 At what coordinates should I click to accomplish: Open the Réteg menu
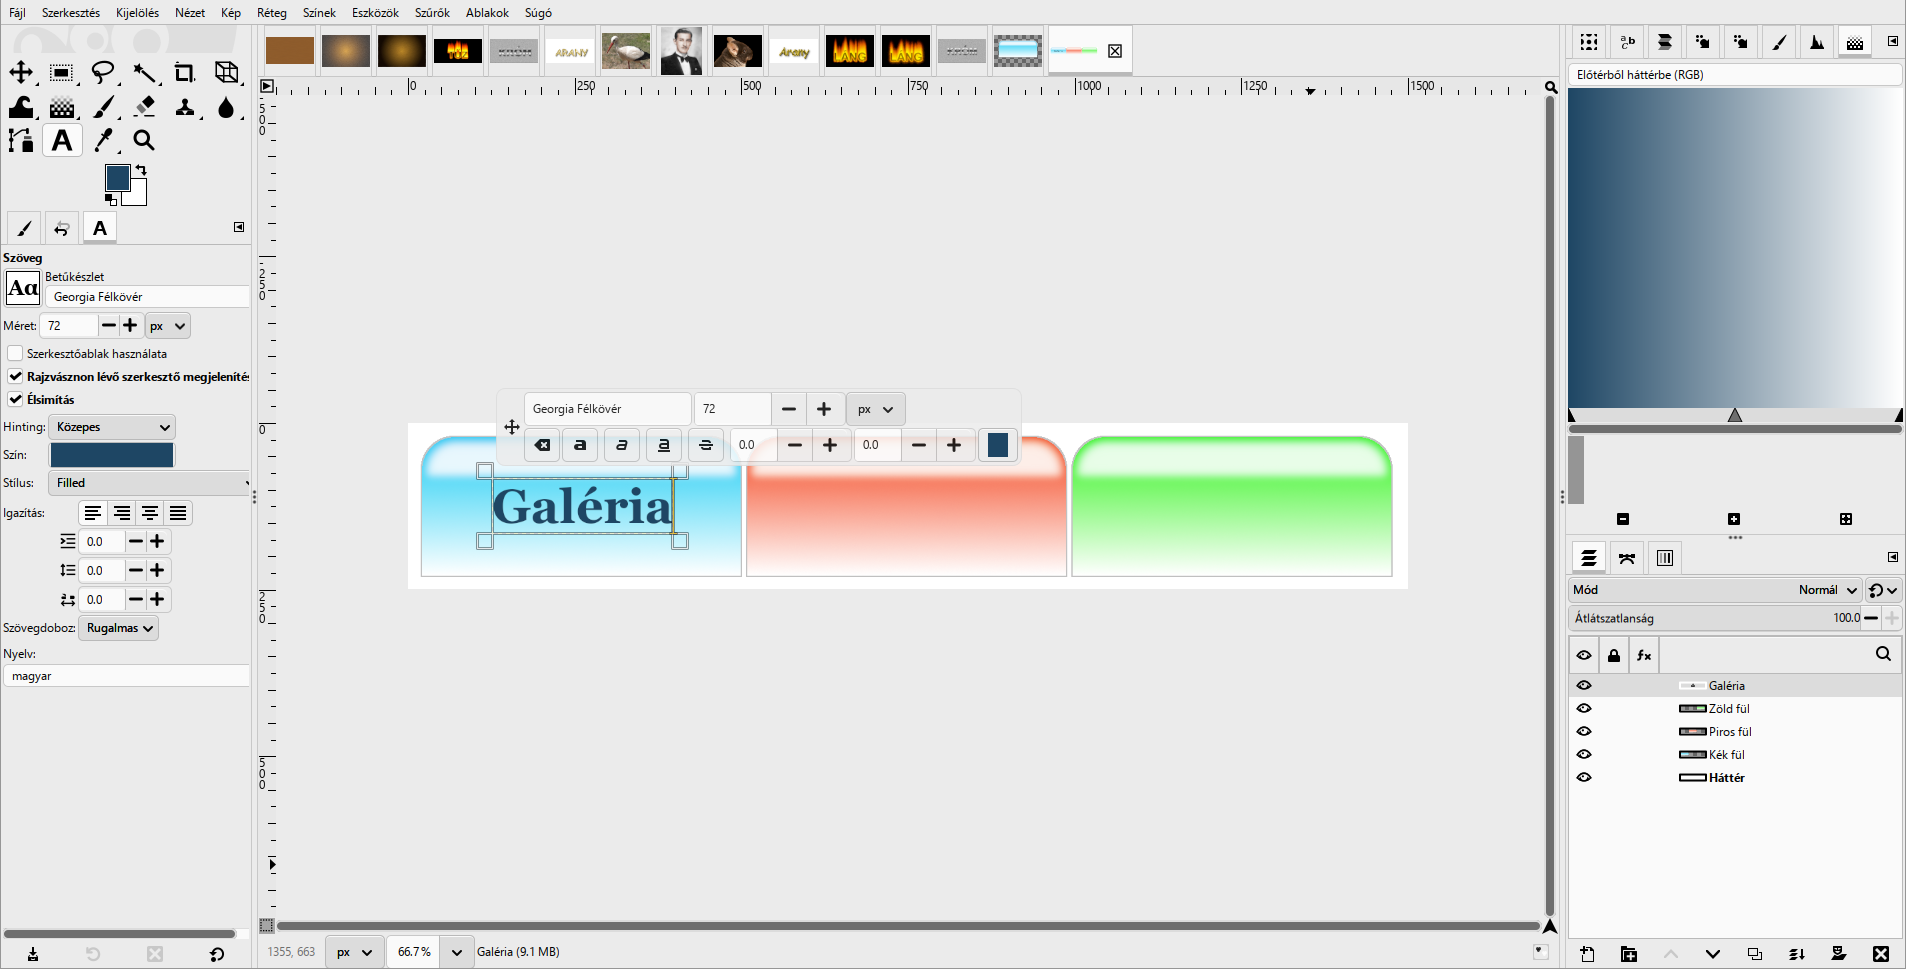click(272, 13)
